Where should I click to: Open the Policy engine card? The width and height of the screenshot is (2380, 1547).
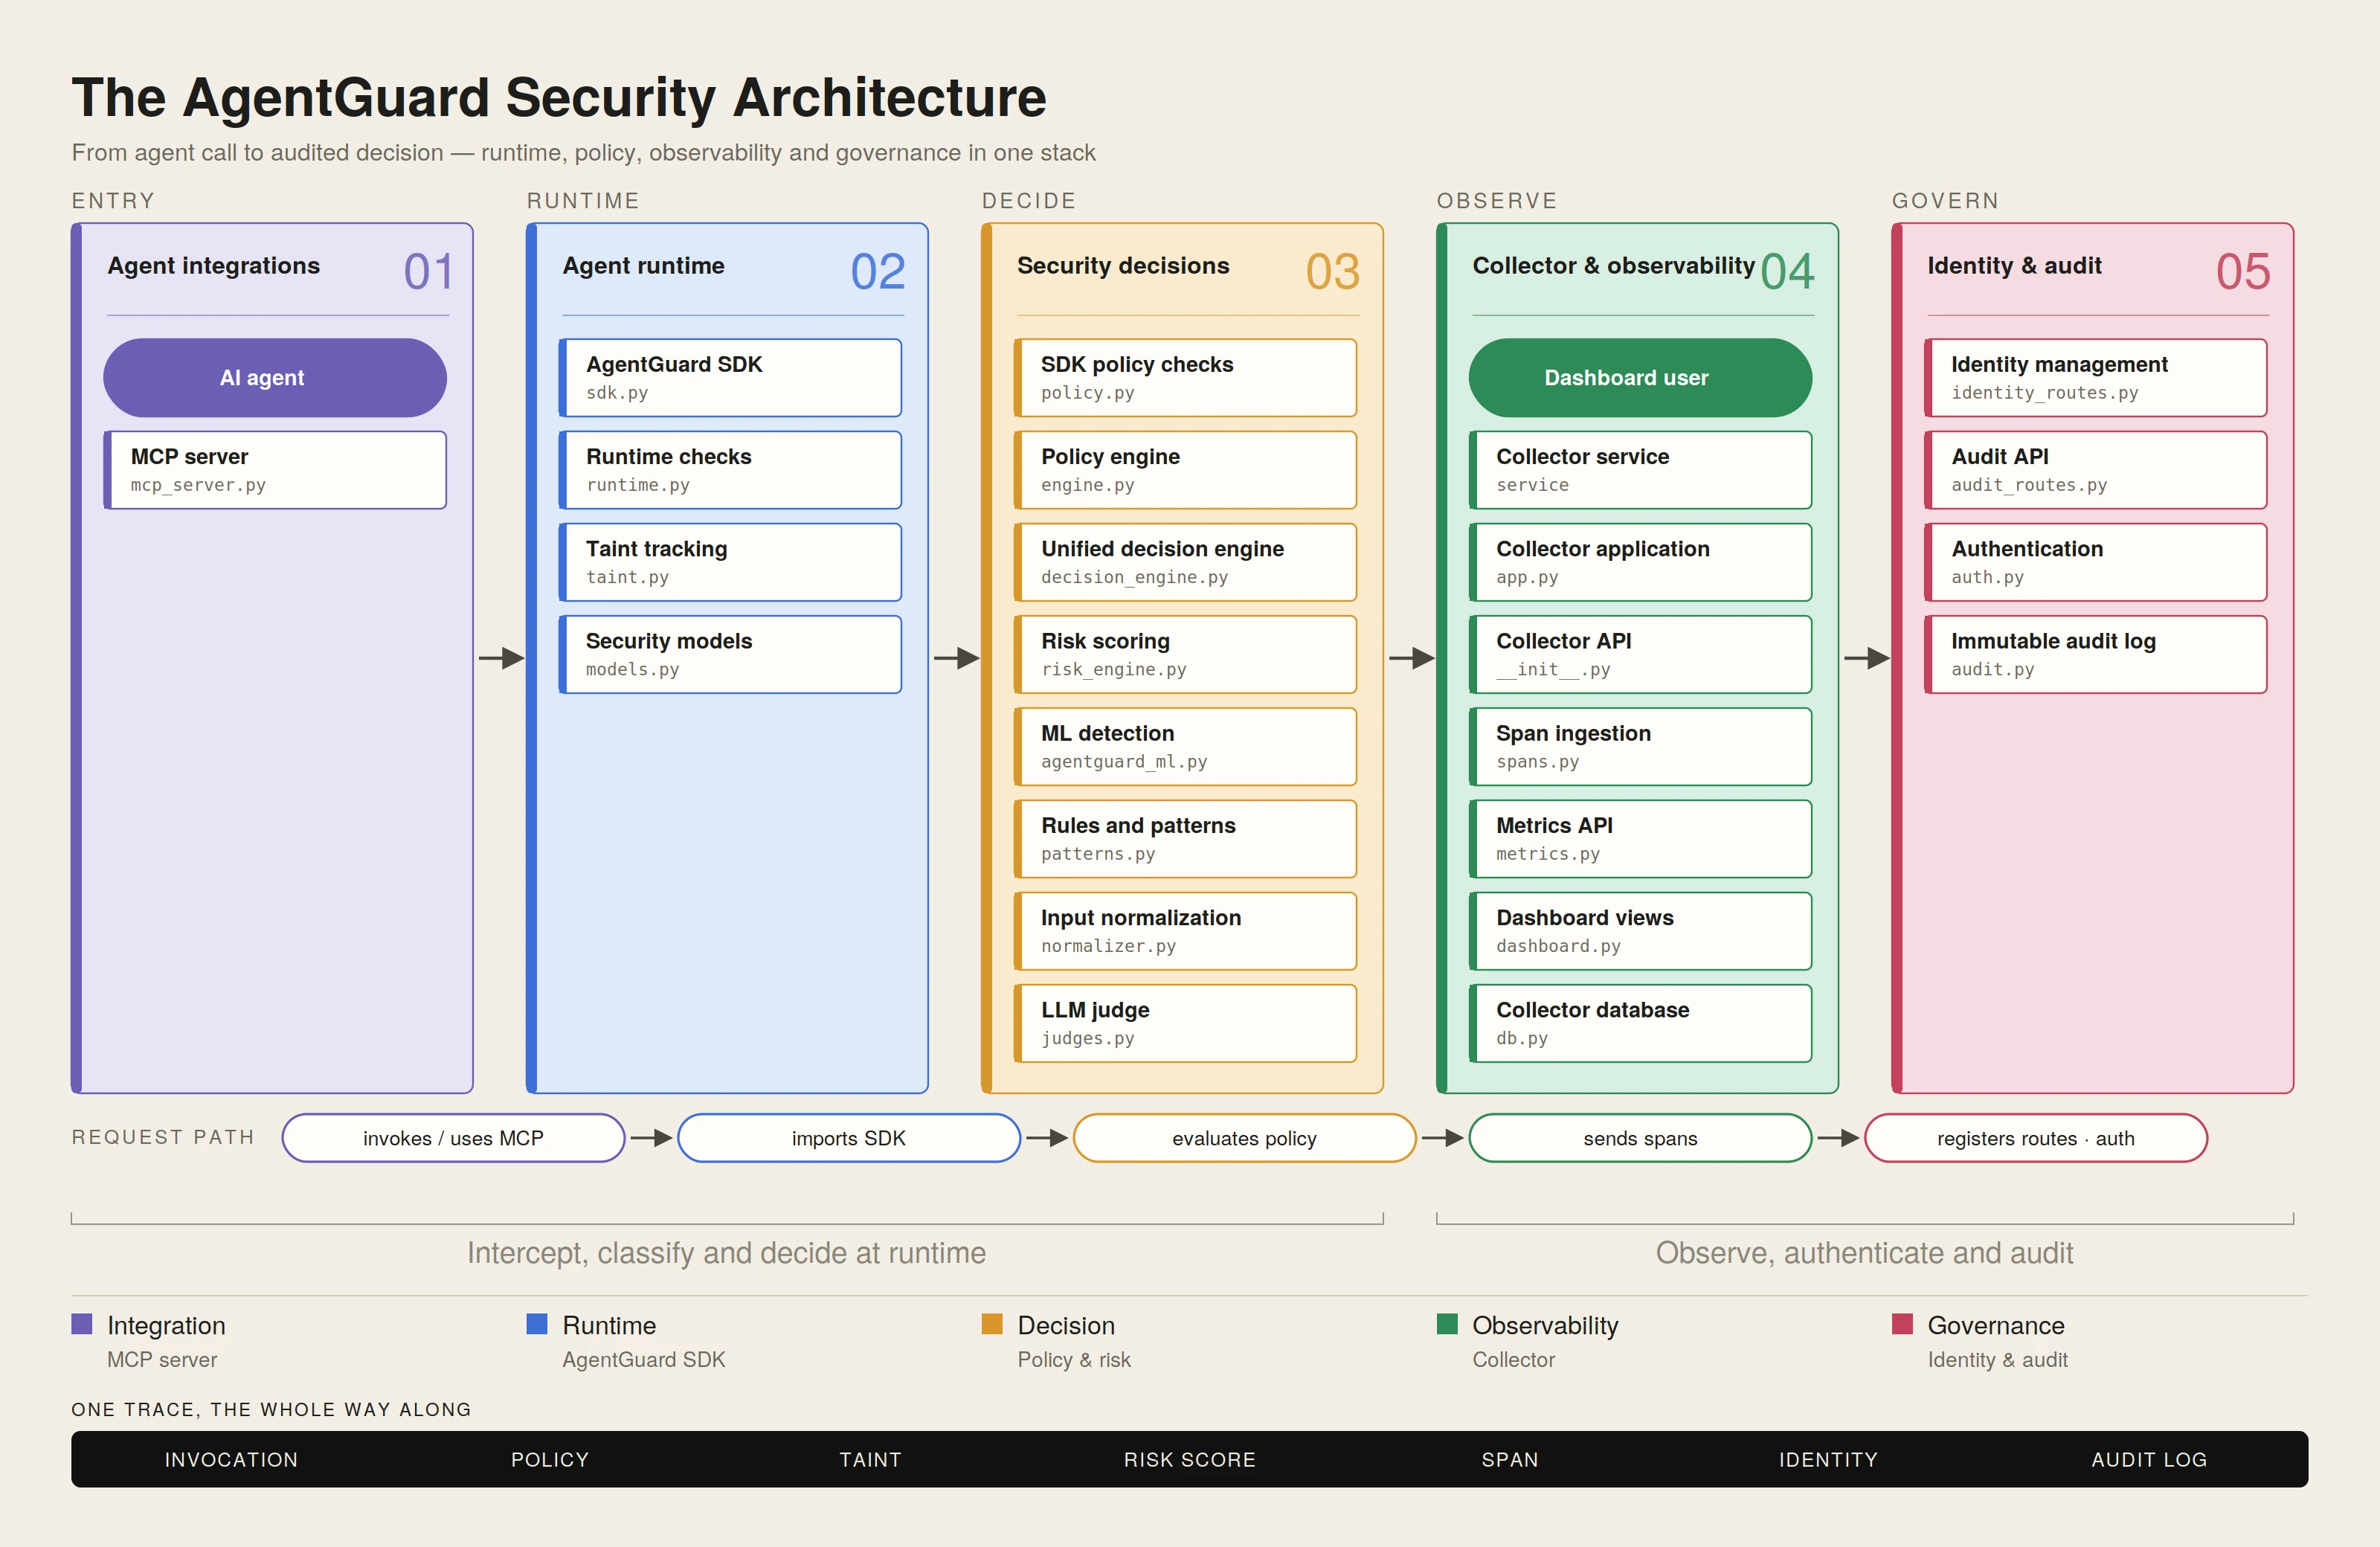1185,470
